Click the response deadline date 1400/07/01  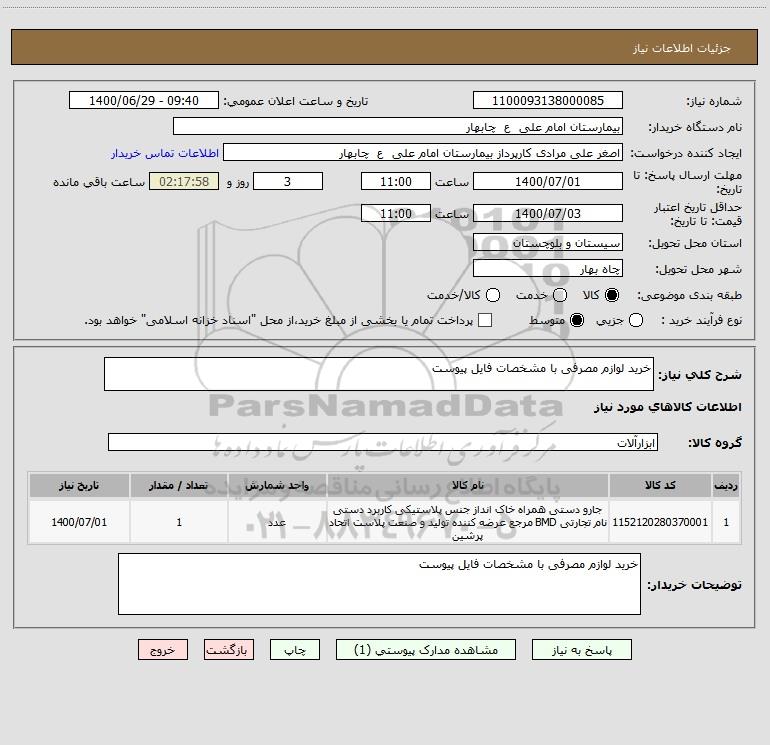pos(548,181)
